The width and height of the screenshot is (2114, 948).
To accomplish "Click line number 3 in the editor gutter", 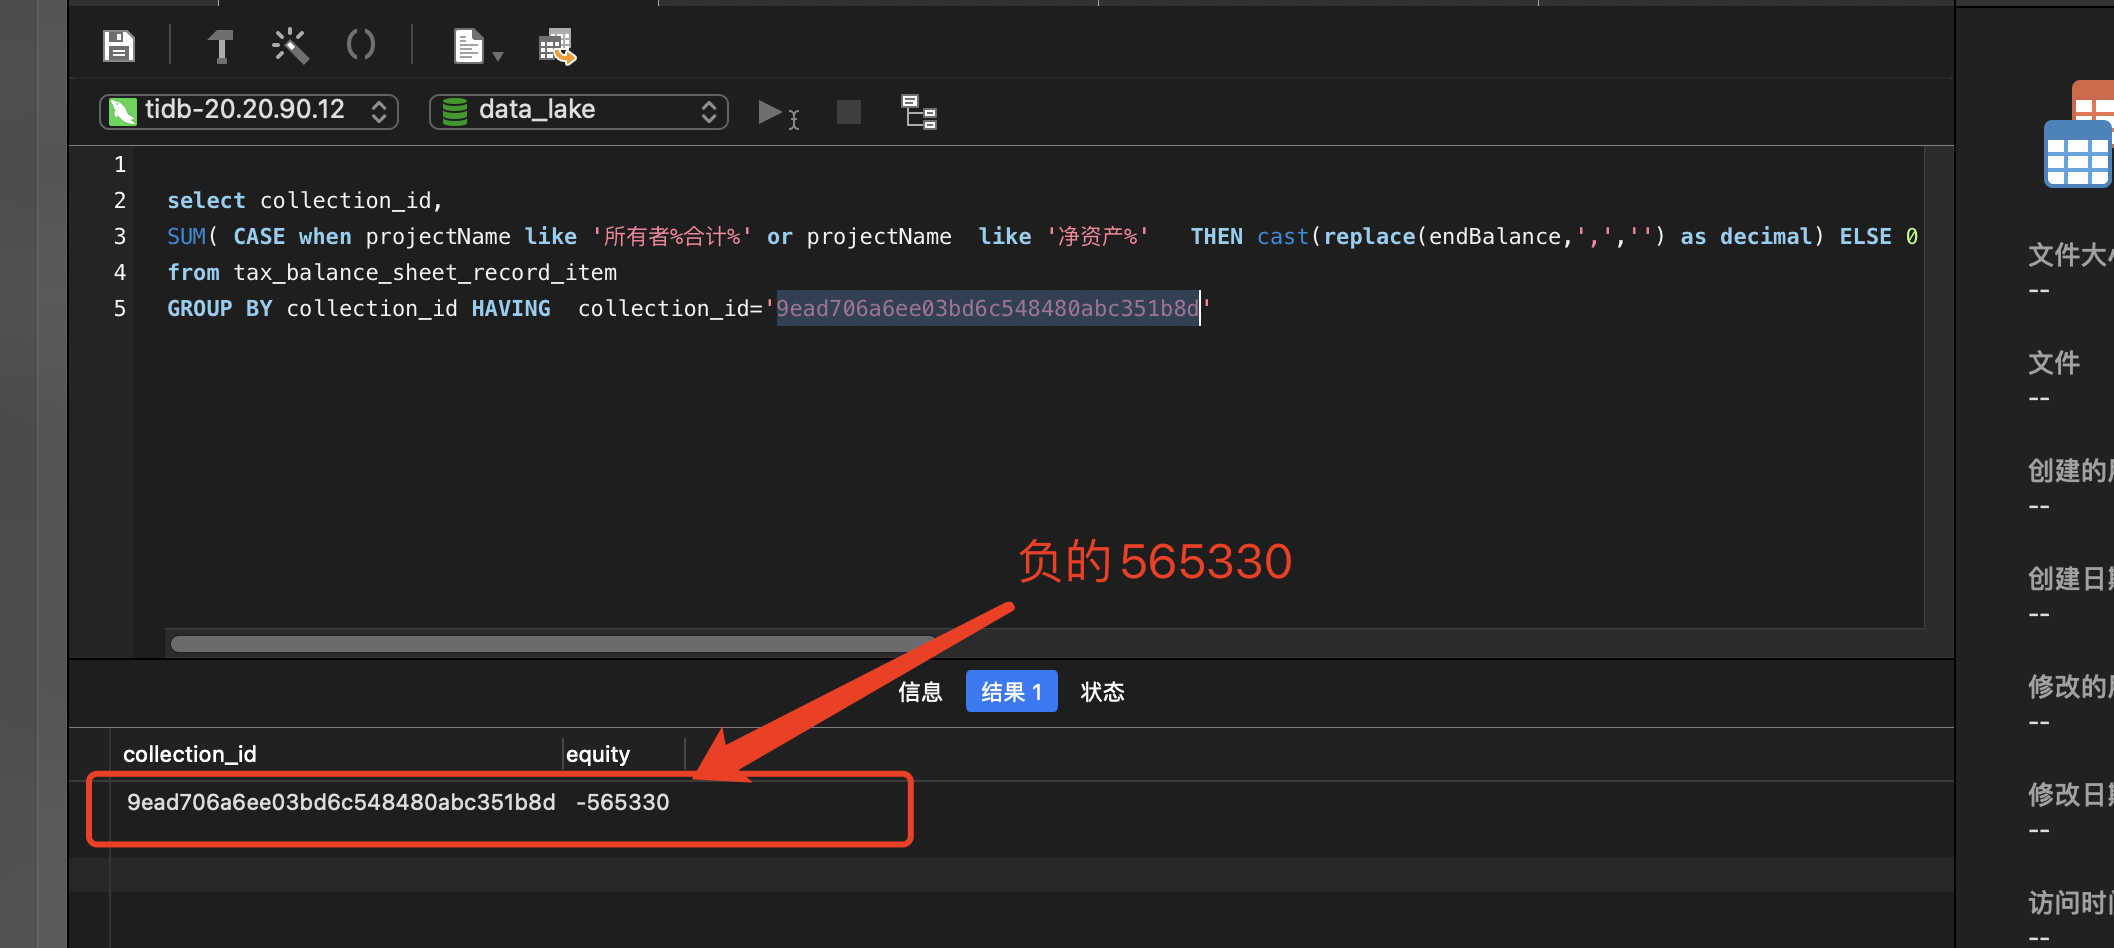I will point(120,236).
